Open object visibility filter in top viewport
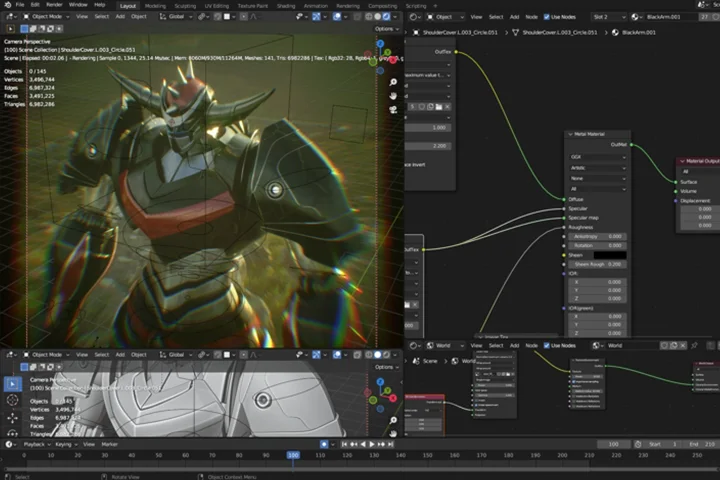Image resolution: width=720 pixels, height=480 pixels. [x=301, y=17]
